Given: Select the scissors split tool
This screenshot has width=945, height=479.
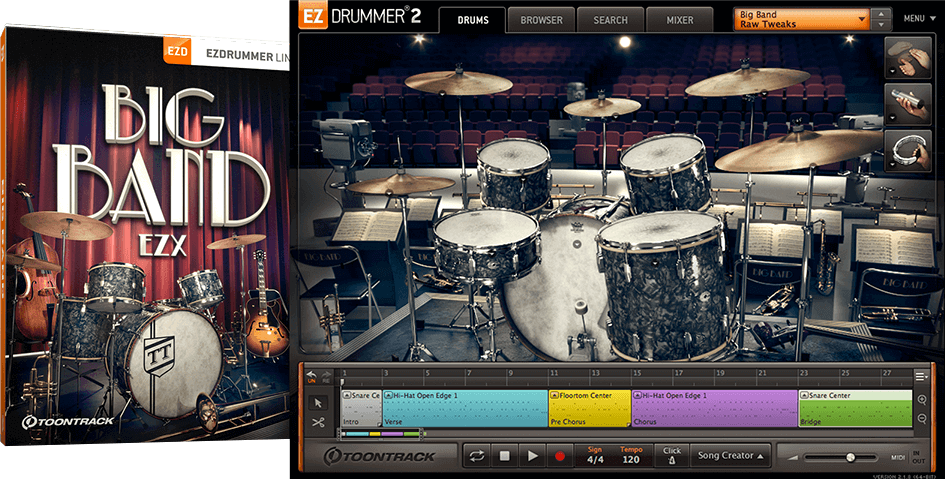Looking at the screenshot, I should click(319, 423).
